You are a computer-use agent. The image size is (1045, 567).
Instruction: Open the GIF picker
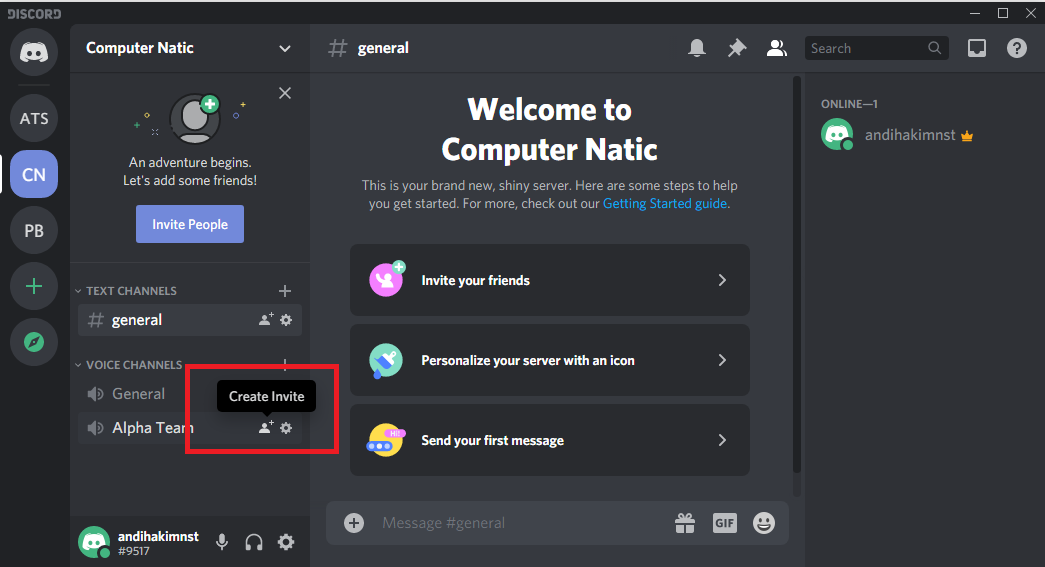click(x=724, y=523)
